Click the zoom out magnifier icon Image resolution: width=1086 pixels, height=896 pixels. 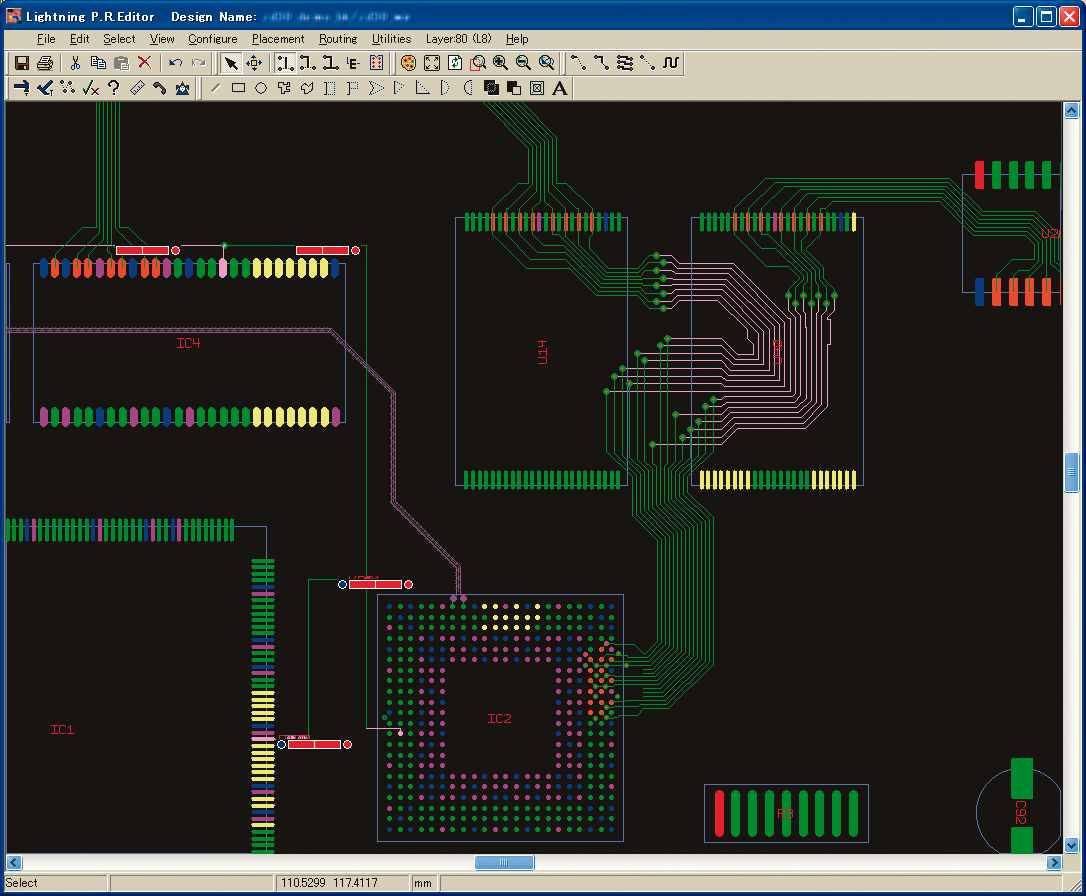(x=523, y=63)
